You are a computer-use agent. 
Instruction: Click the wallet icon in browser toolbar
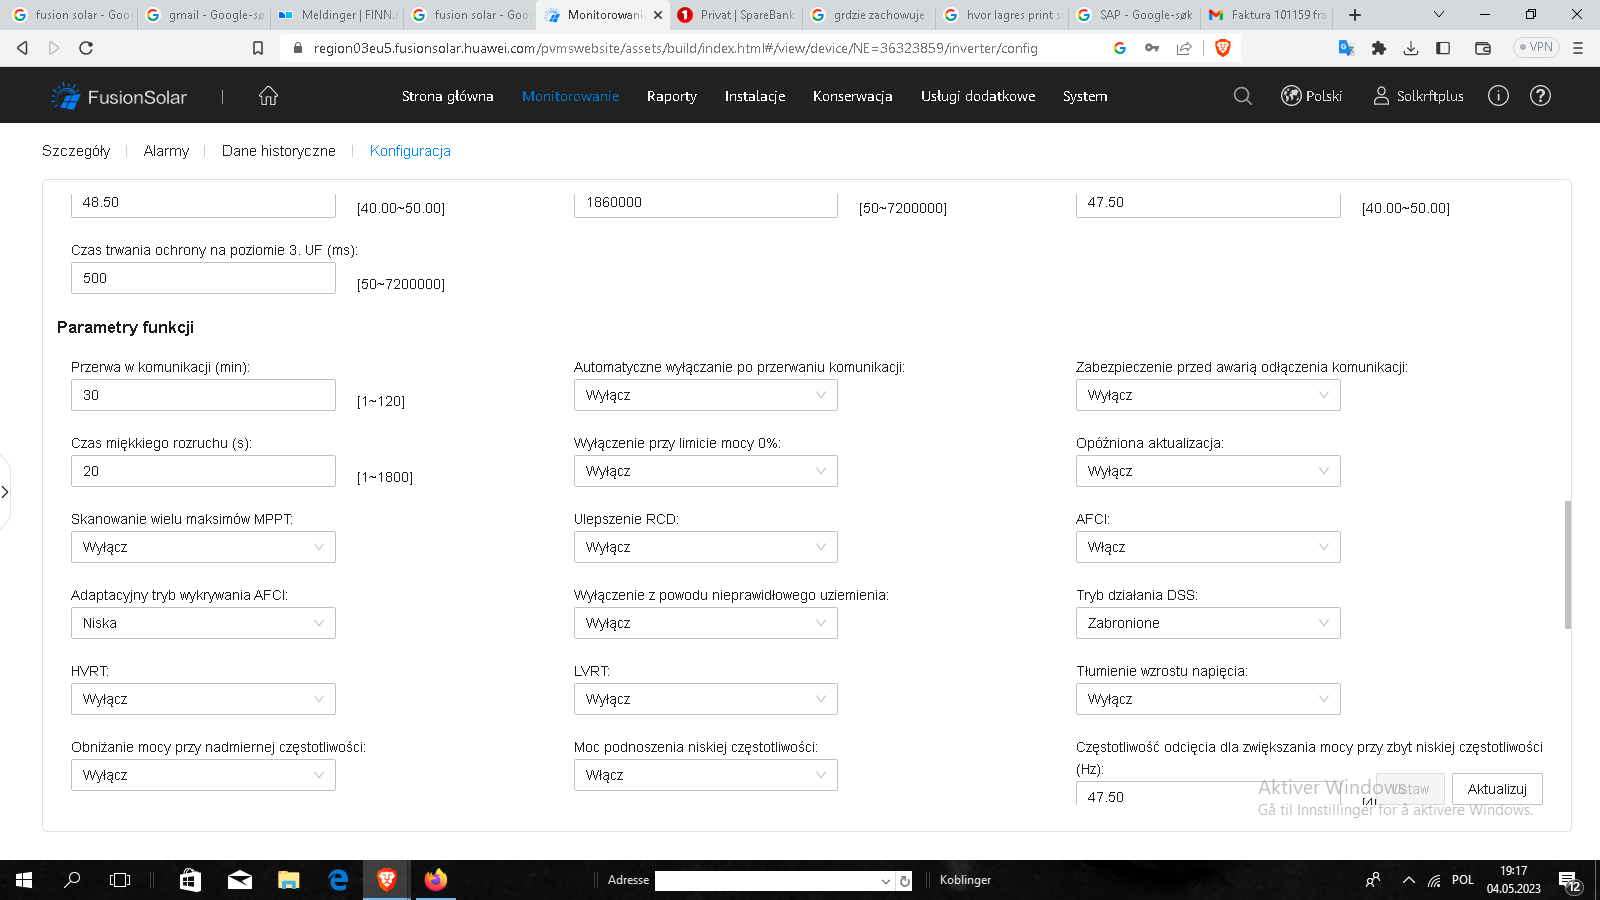1483,47
